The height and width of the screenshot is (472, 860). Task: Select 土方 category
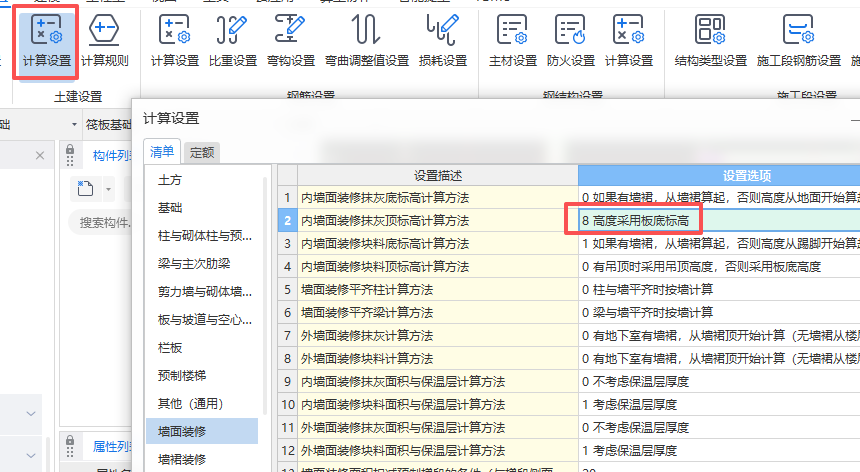(169, 180)
